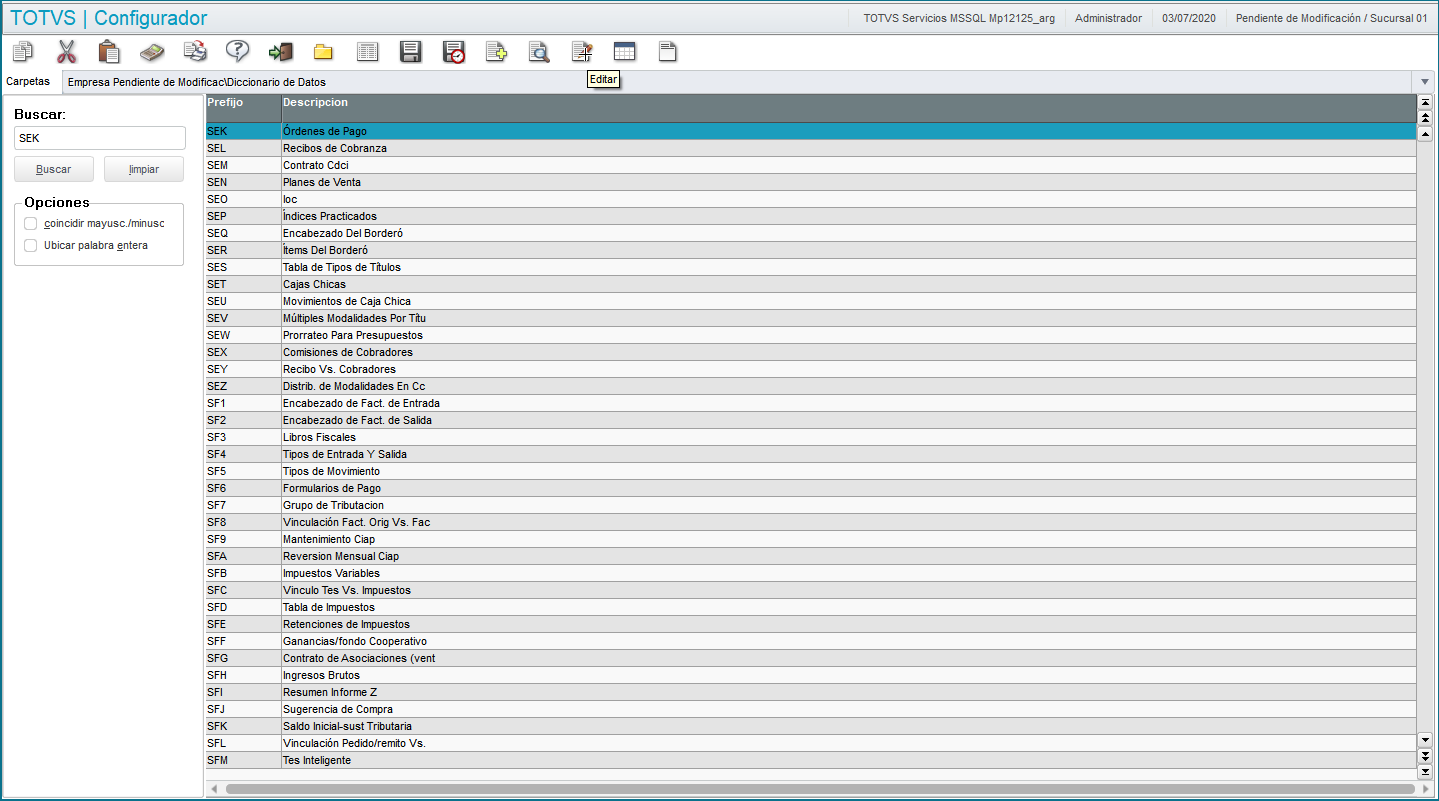The height and width of the screenshot is (801, 1439).
Task: Click the blank page toolbar icon
Action: [x=667, y=52]
